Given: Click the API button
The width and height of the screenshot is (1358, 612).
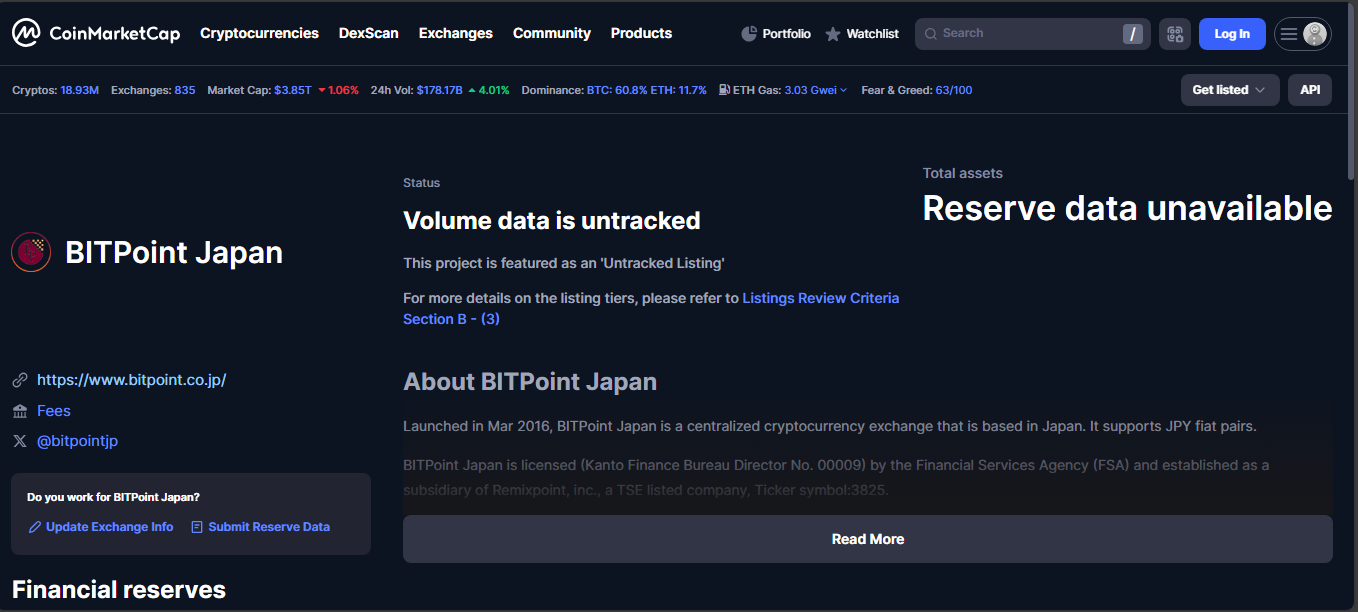Looking at the screenshot, I should click(1309, 90).
